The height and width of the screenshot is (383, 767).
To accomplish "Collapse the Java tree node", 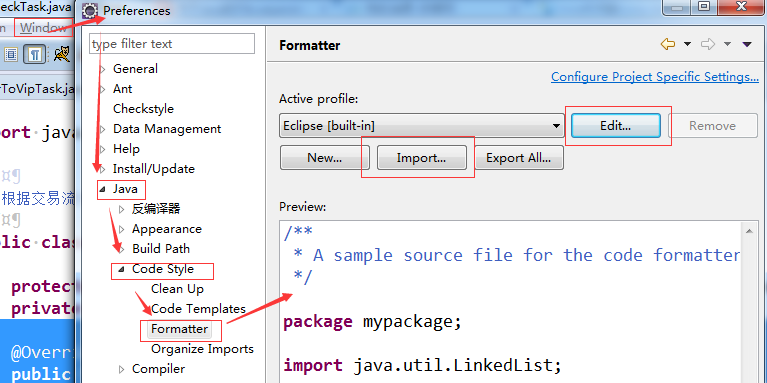I will 102,189.
